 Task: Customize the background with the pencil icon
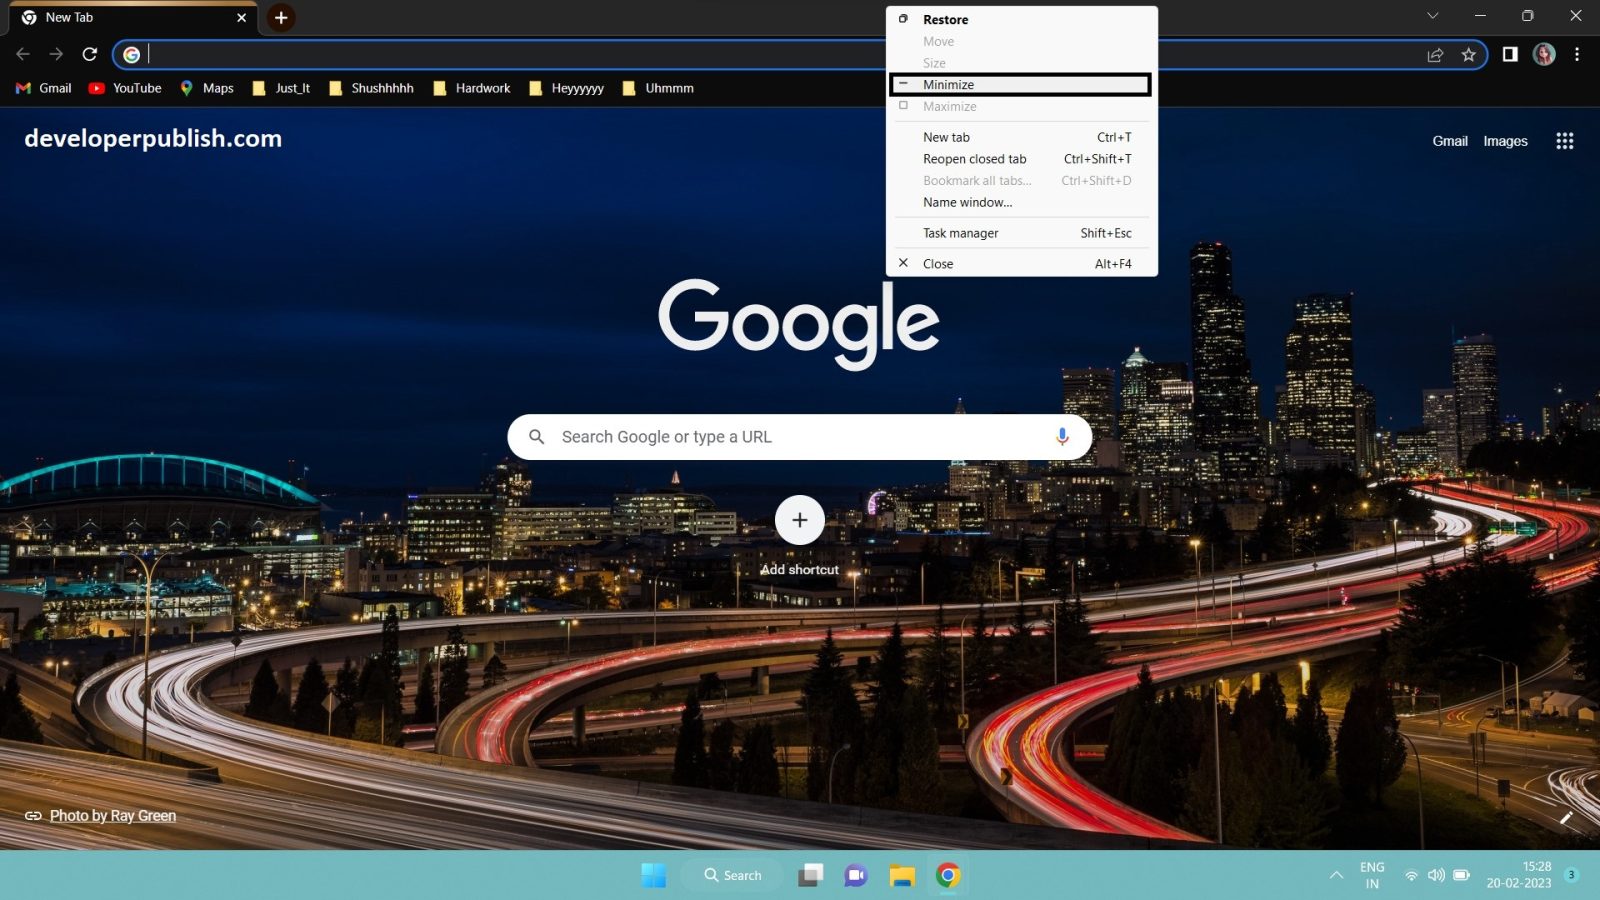pos(1567,818)
